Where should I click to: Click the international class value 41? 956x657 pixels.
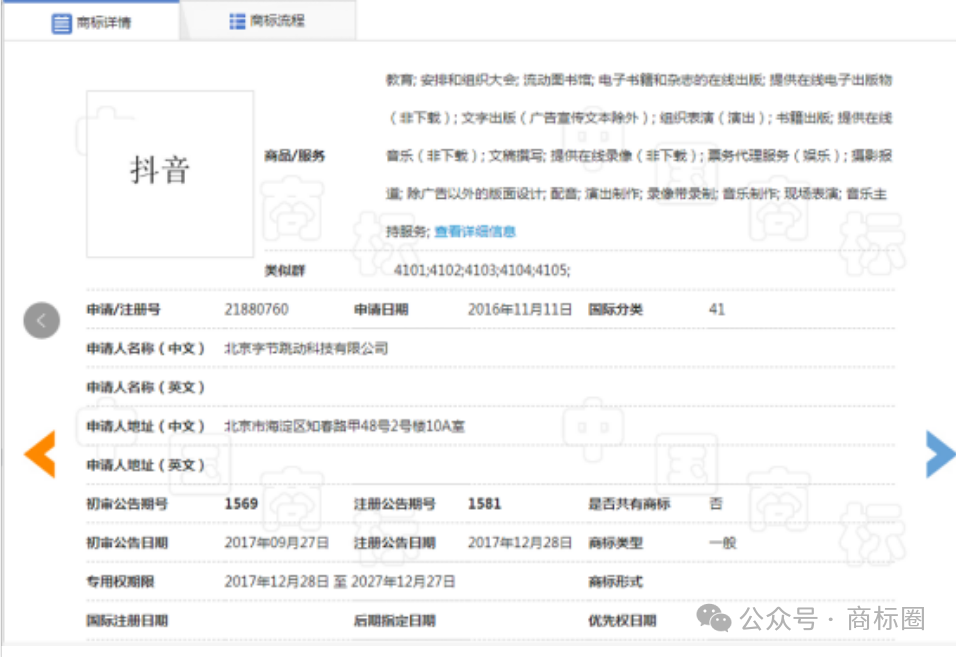coord(717,310)
